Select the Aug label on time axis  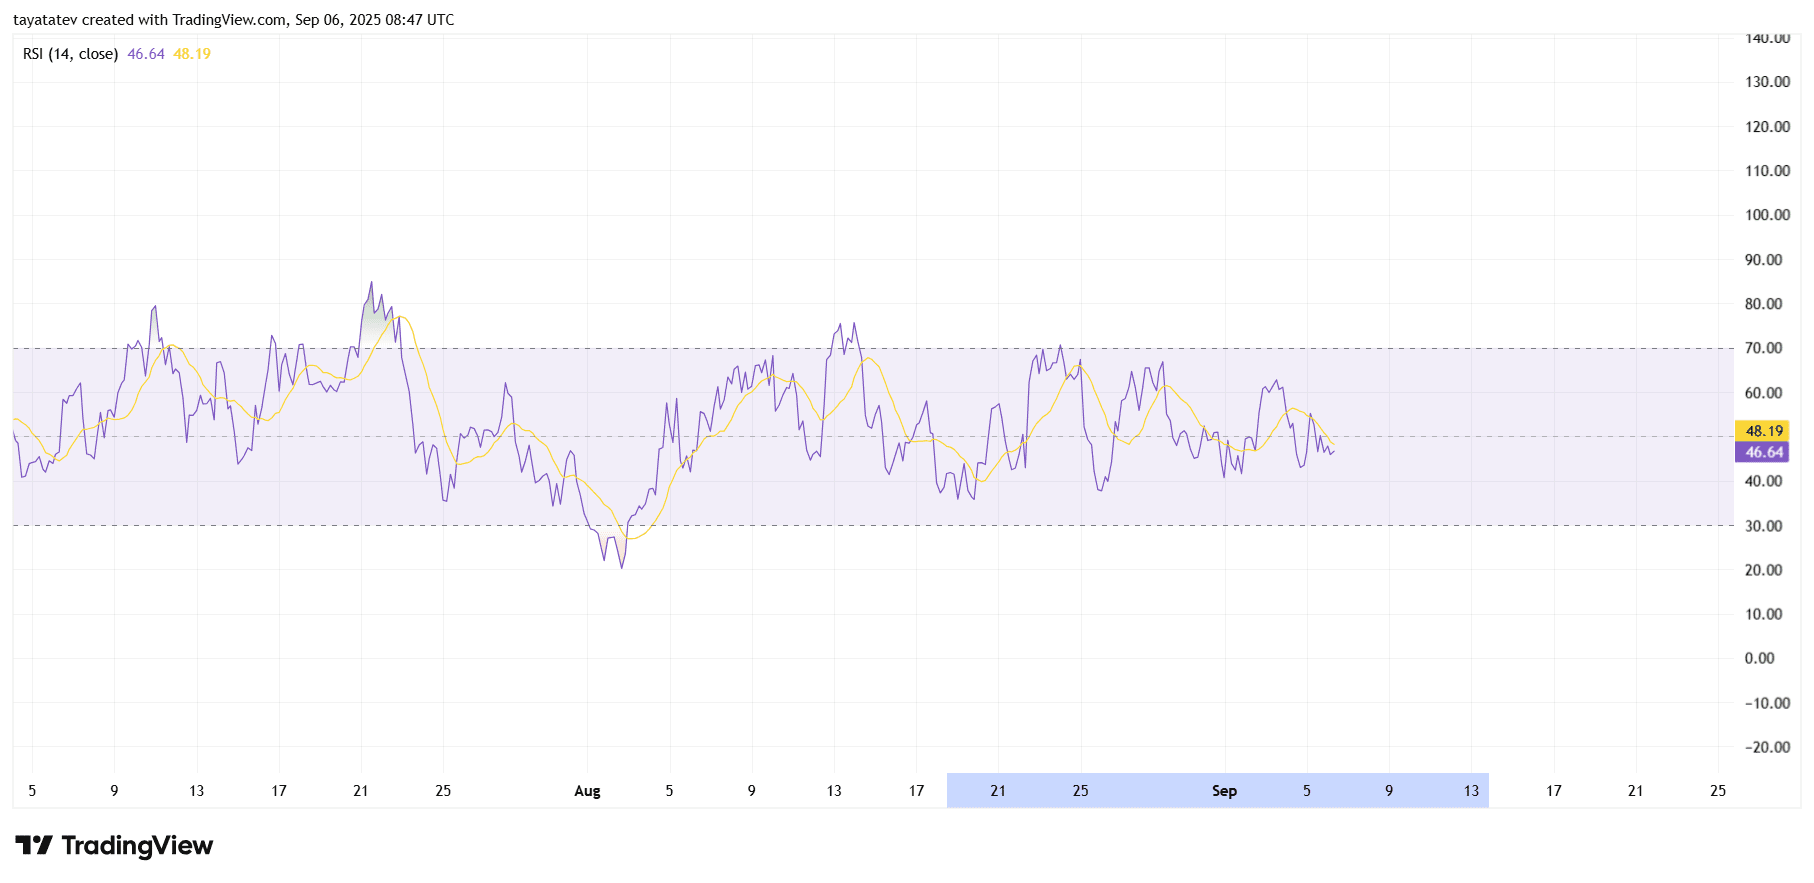coord(587,791)
